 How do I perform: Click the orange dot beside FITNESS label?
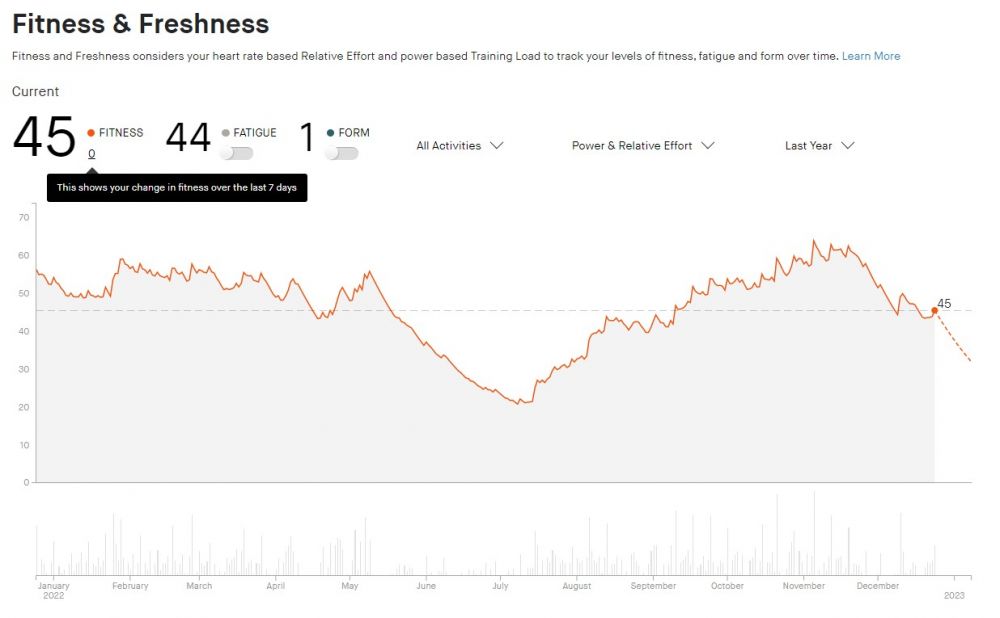pos(91,132)
